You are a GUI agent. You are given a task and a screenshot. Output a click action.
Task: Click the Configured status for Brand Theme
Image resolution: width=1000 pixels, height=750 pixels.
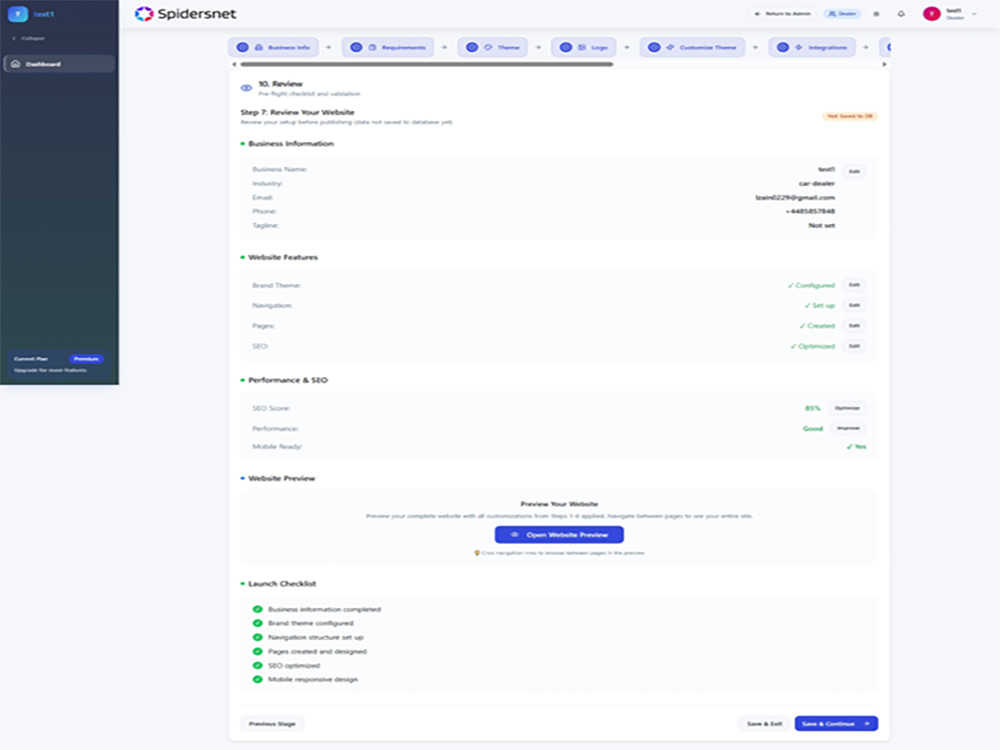coord(811,285)
